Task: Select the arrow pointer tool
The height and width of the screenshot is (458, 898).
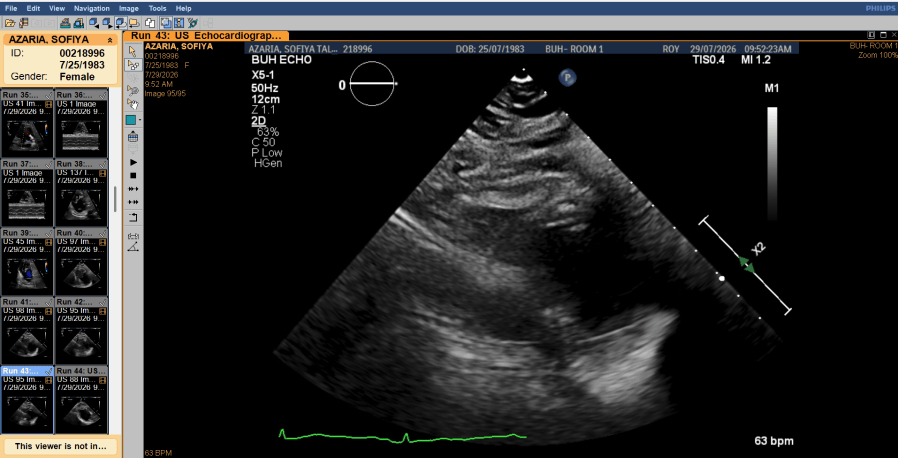Action: pos(133,51)
